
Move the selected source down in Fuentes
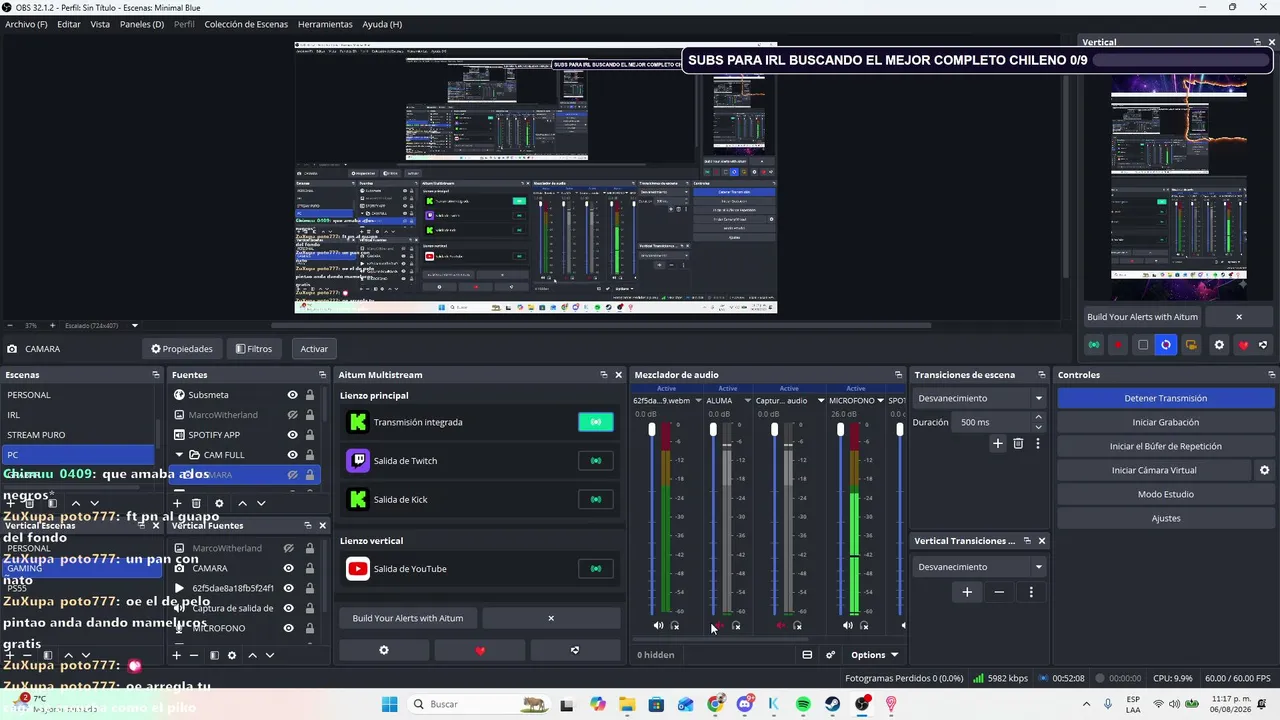(x=261, y=503)
